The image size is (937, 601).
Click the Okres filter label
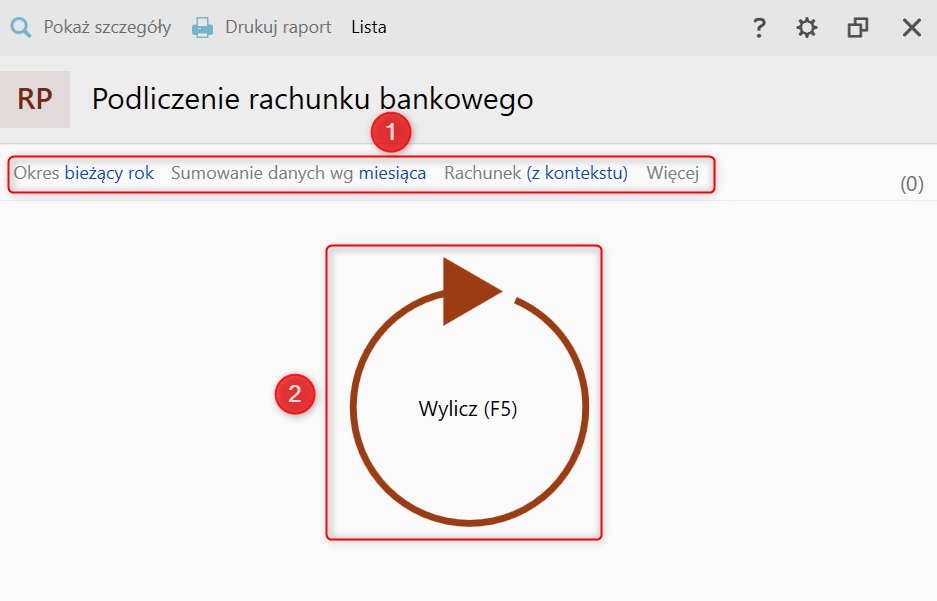pos(36,173)
